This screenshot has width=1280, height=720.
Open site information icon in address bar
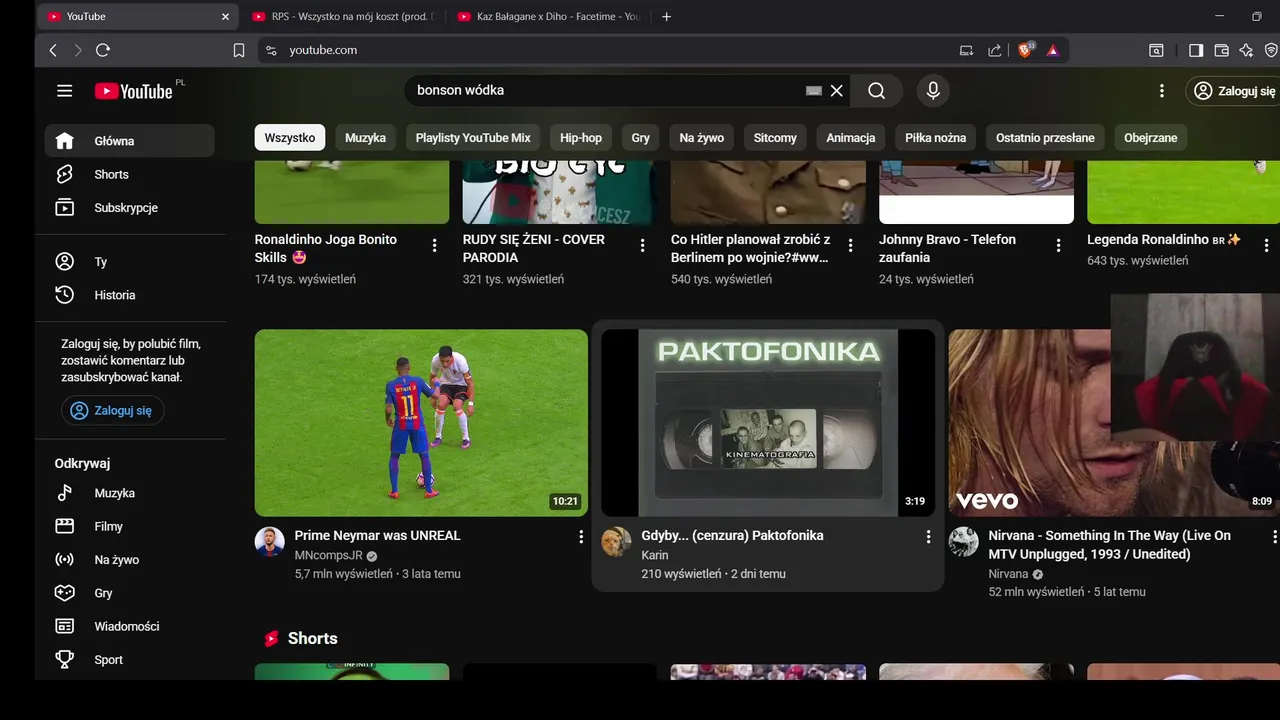pyautogui.click(x=270, y=50)
